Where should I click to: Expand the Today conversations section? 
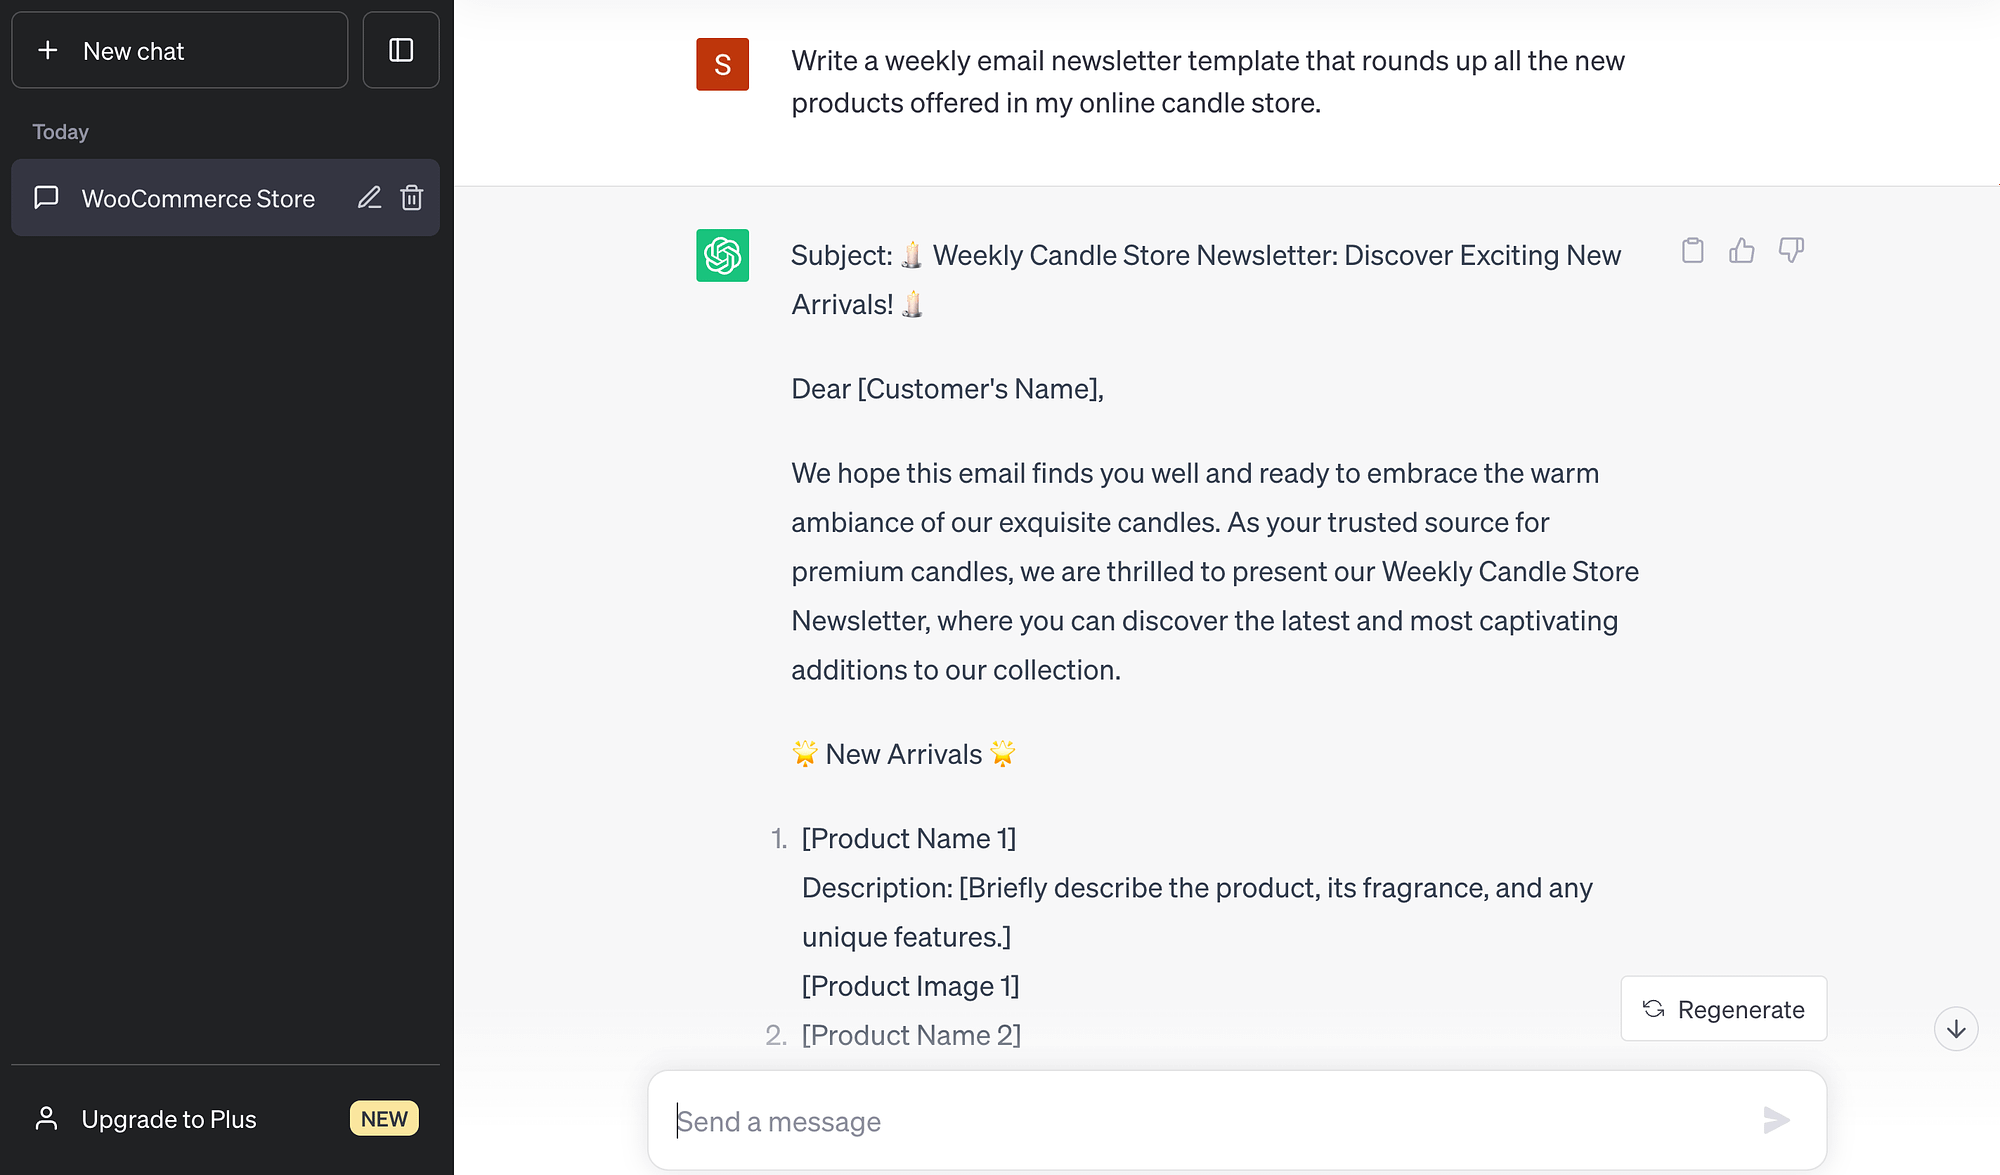pyautogui.click(x=63, y=130)
